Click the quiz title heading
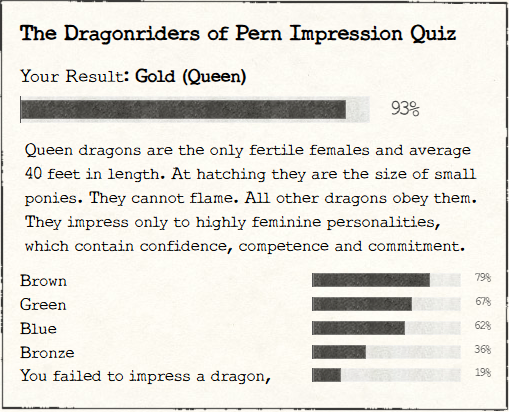 tap(238, 34)
